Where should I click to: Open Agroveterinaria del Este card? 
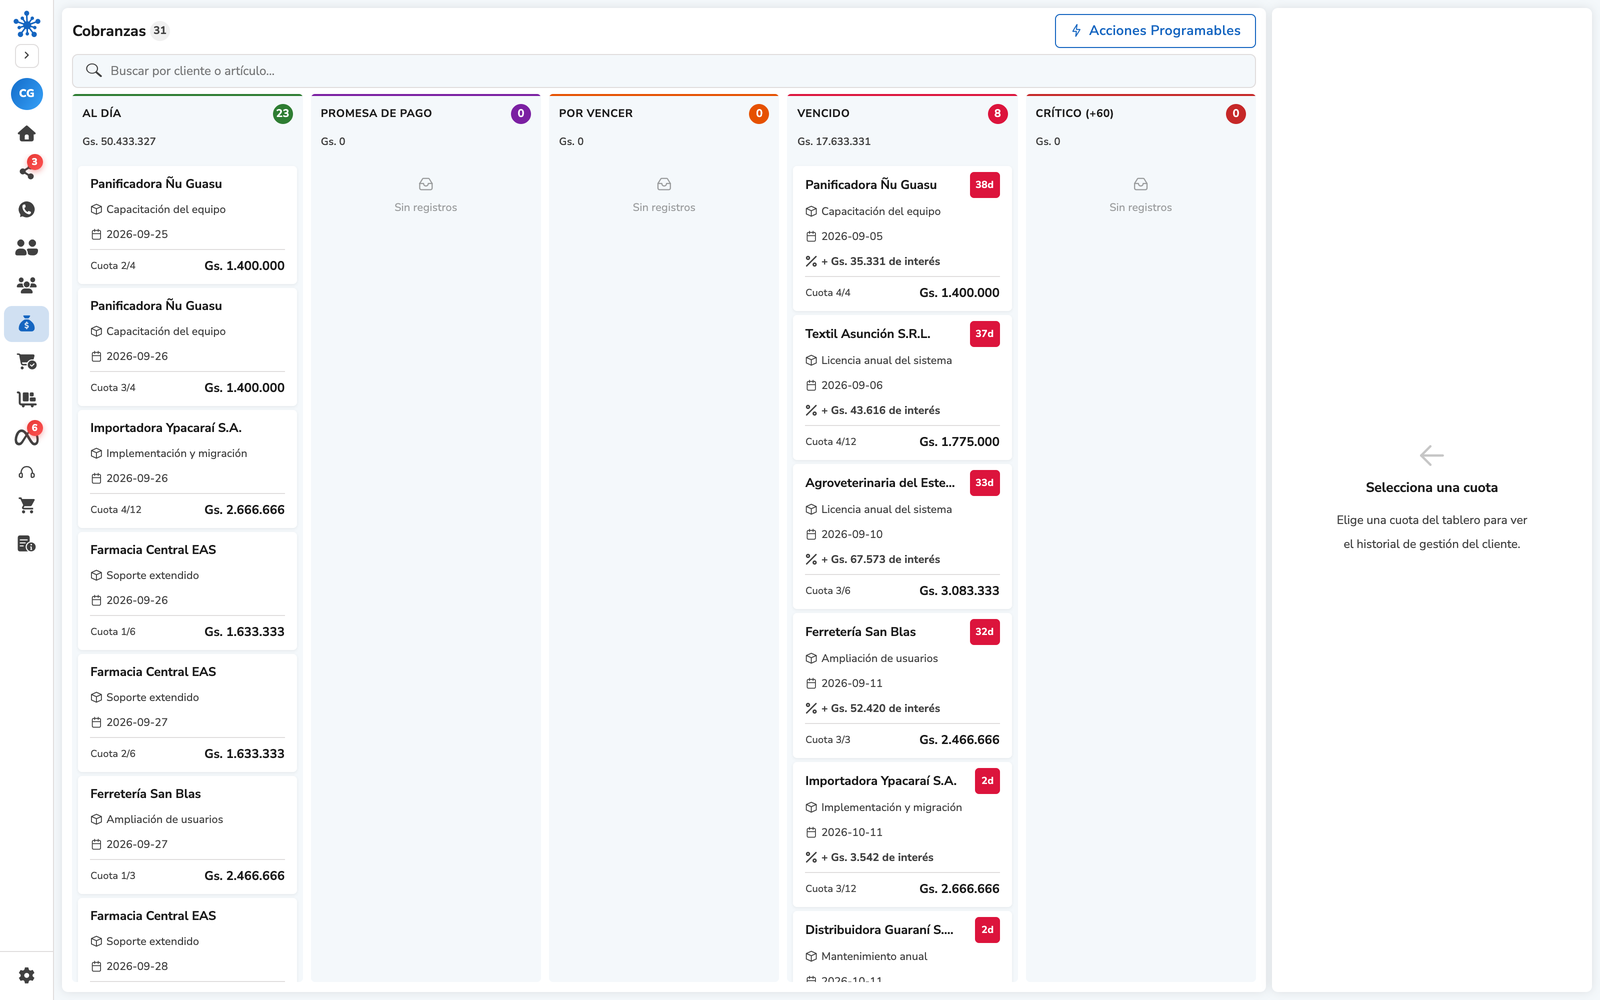coord(902,537)
